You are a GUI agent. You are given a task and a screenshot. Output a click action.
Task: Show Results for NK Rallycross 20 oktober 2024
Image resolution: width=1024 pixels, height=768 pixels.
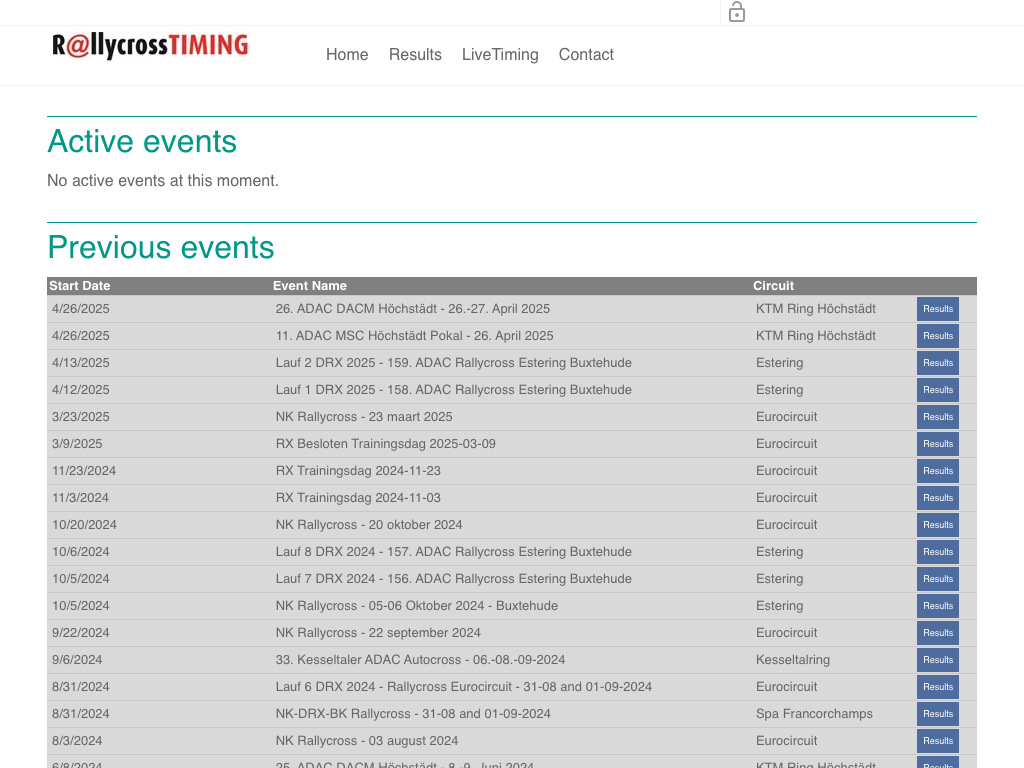tap(937, 525)
